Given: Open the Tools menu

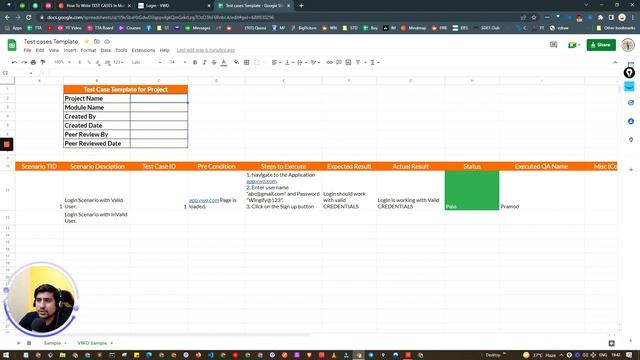Looking at the screenshot, I should (121, 50).
